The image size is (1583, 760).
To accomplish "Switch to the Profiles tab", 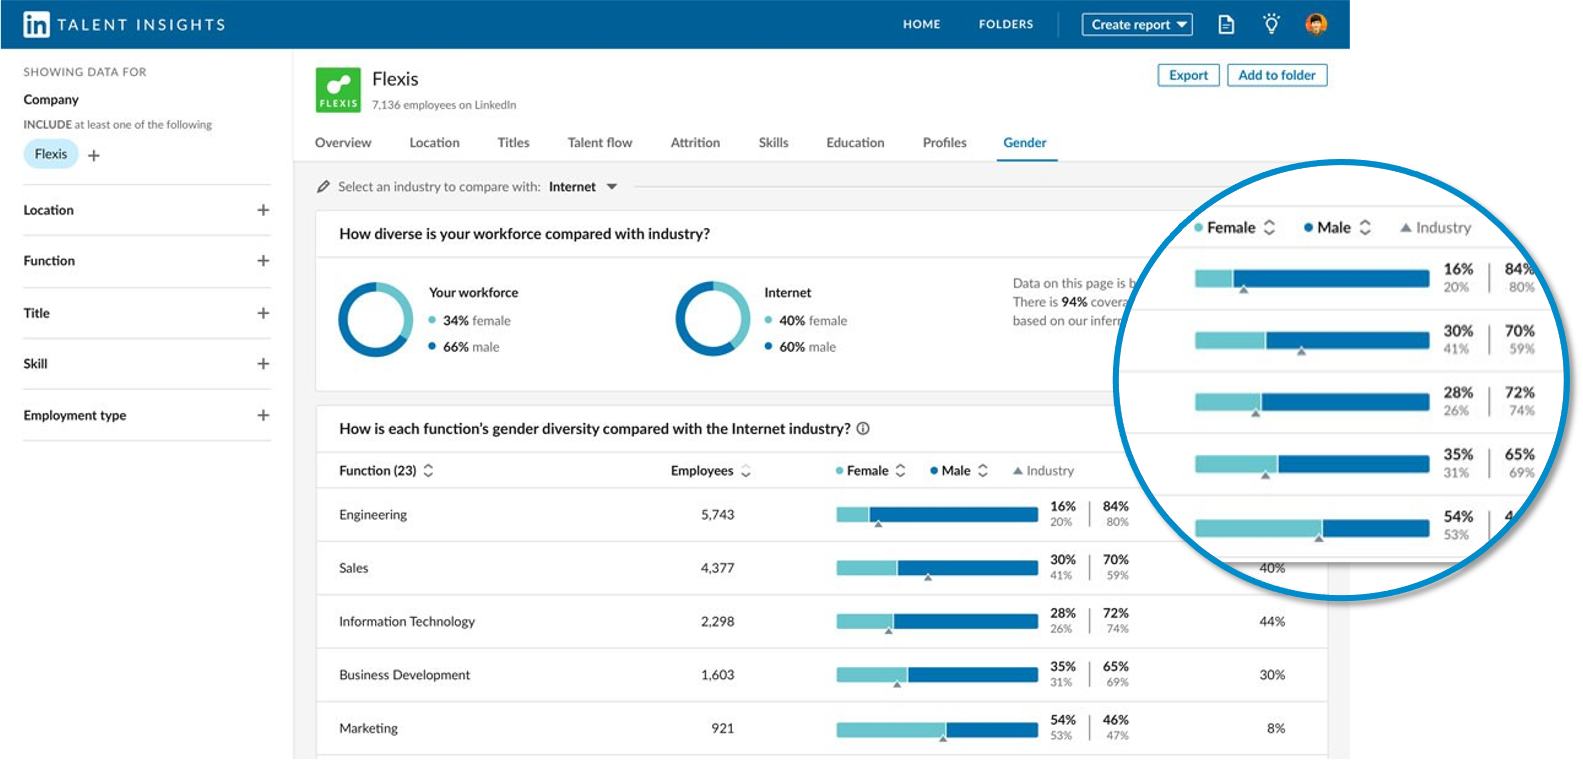I will point(944,143).
